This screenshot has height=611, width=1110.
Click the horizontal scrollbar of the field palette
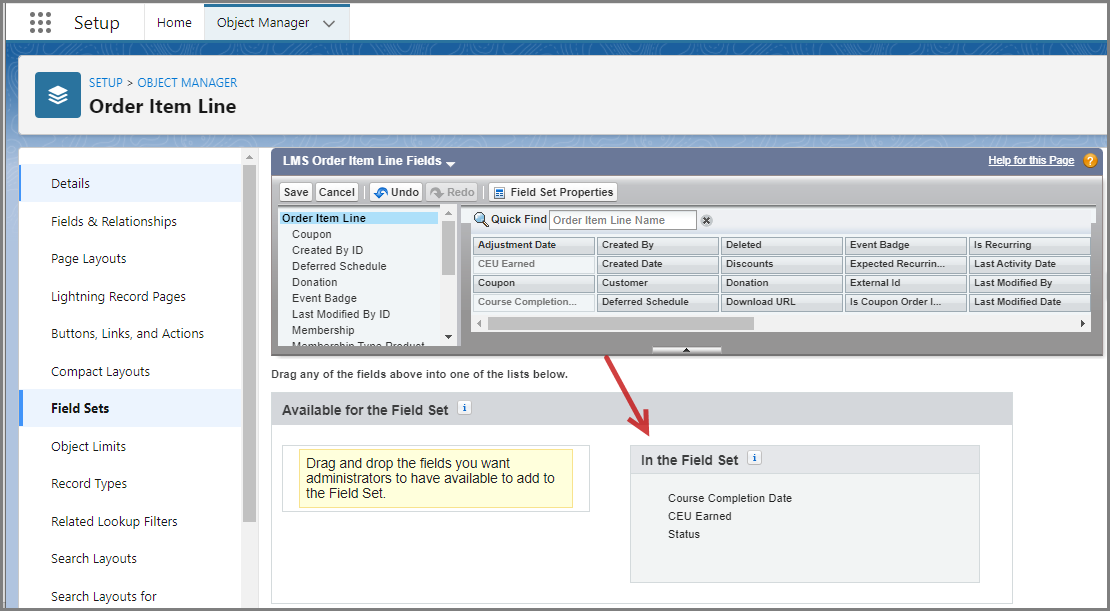click(x=620, y=324)
